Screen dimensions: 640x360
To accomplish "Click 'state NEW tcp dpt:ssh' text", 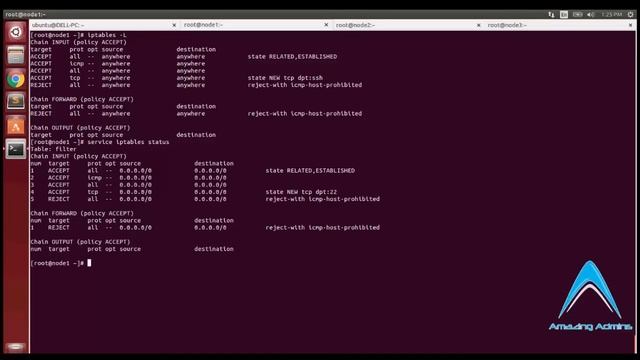I will pyautogui.click(x=285, y=78).
